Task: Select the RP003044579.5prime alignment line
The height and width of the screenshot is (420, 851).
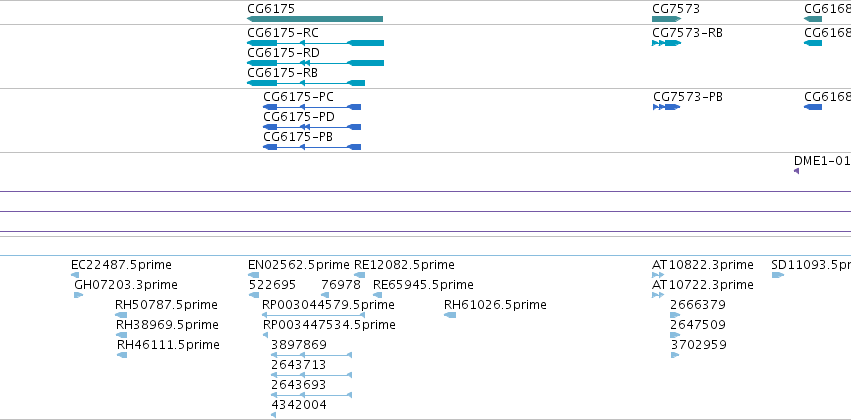Action: coord(314,315)
